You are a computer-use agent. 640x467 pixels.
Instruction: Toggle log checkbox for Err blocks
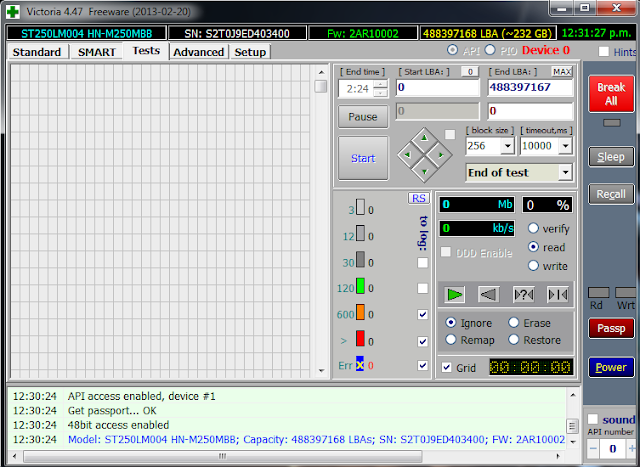coord(422,365)
